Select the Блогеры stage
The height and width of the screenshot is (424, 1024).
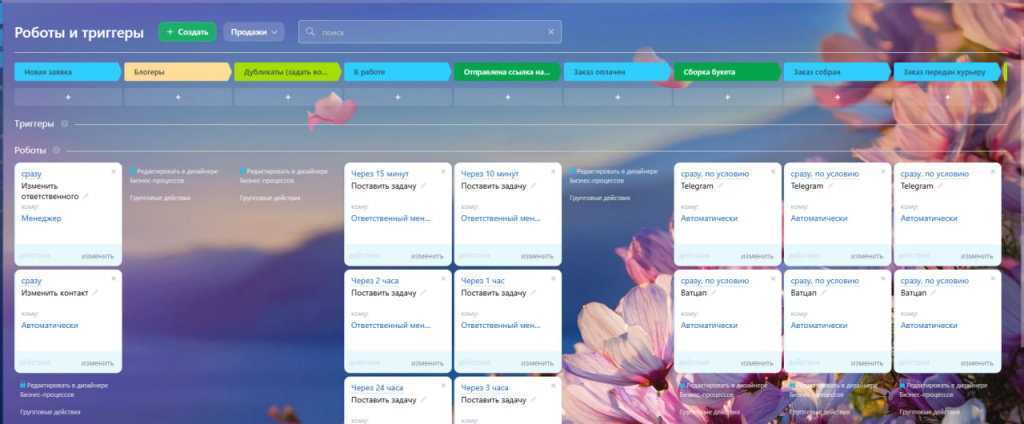(x=178, y=72)
